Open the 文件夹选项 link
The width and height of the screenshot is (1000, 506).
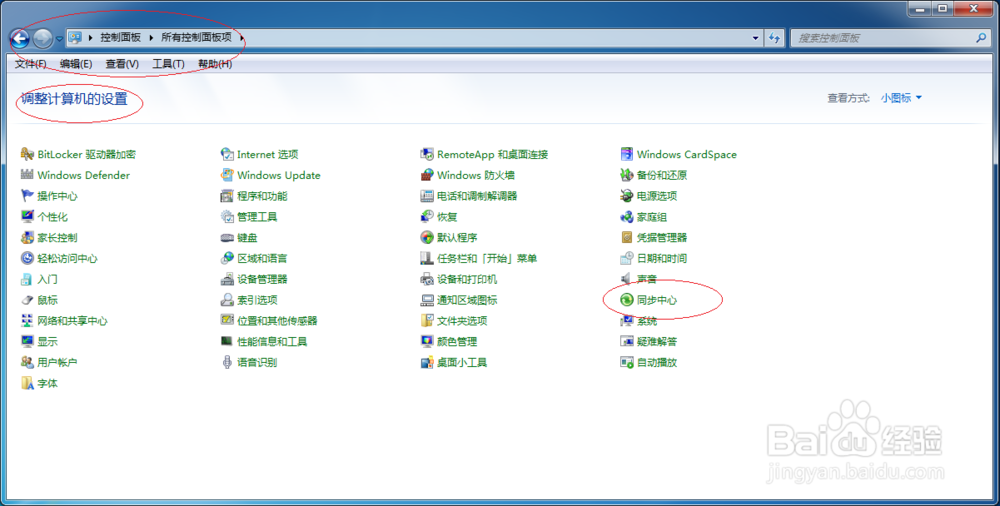click(x=462, y=321)
